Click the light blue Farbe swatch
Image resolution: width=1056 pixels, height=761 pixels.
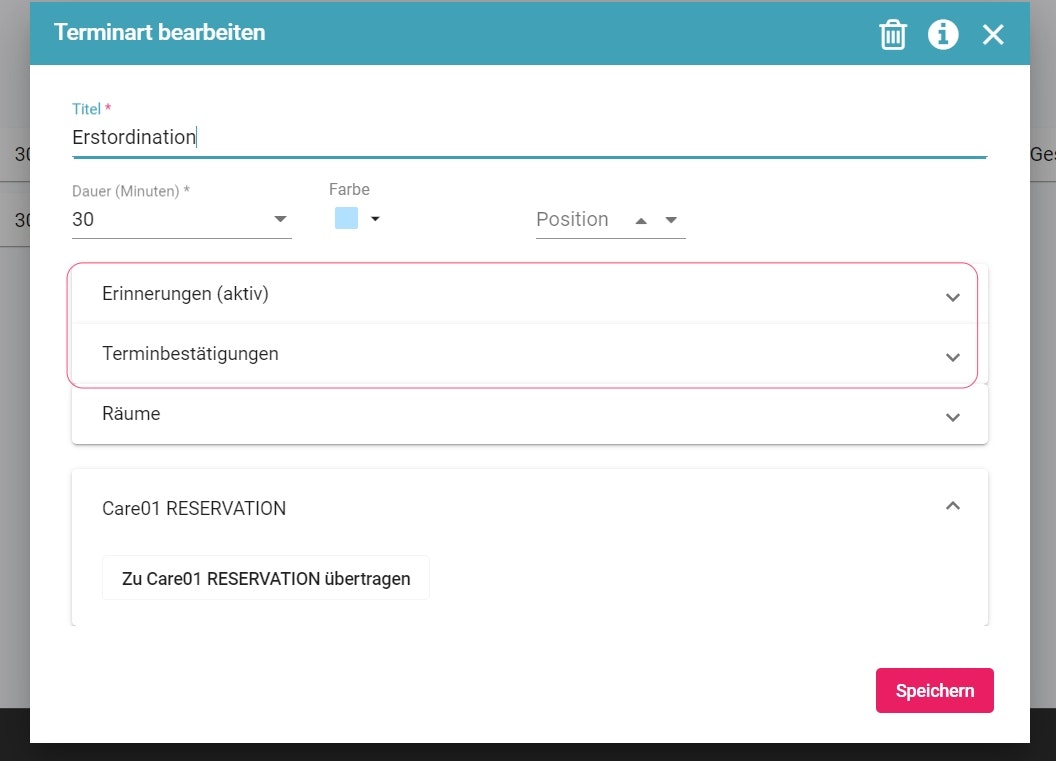tap(346, 218)
